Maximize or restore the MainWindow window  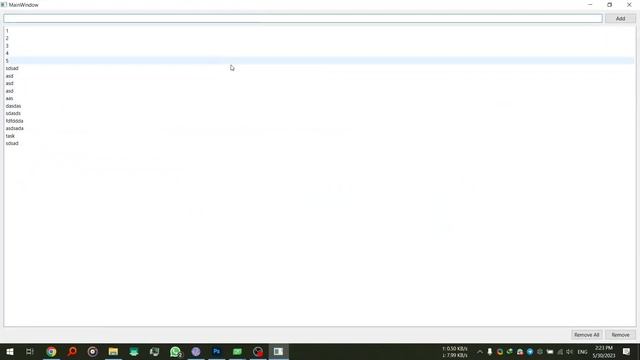pos(609,5)
